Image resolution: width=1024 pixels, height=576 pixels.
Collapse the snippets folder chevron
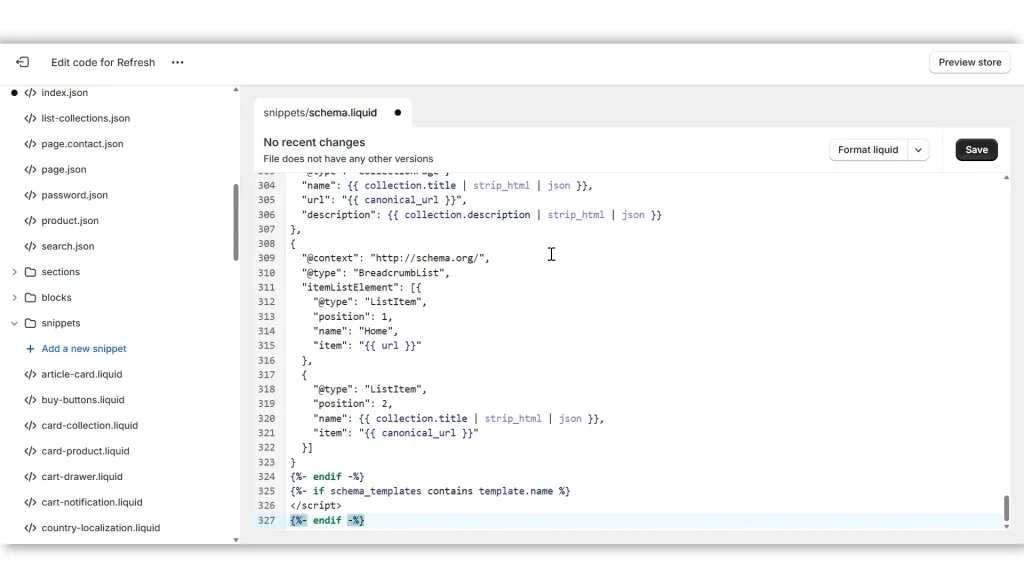tap(14, 323)
